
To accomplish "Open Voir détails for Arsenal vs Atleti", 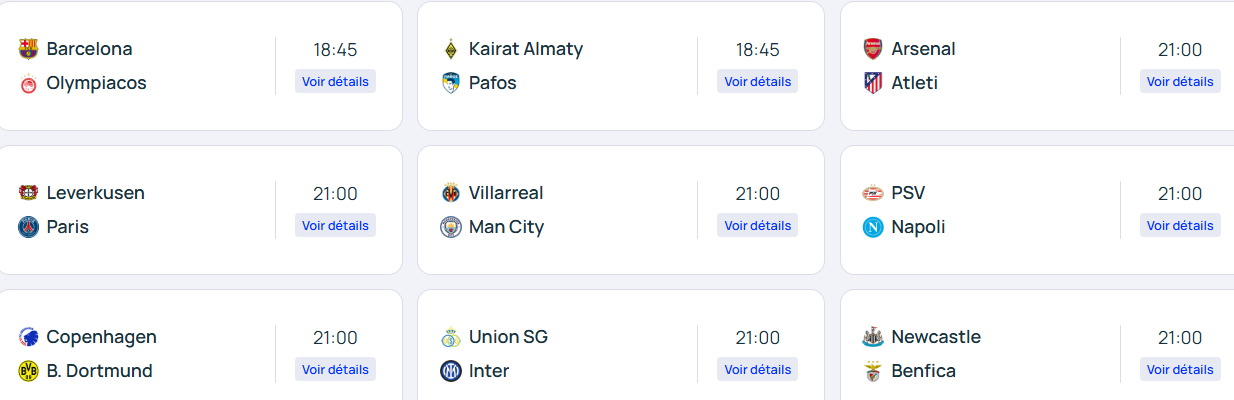I will [1180, 82].
